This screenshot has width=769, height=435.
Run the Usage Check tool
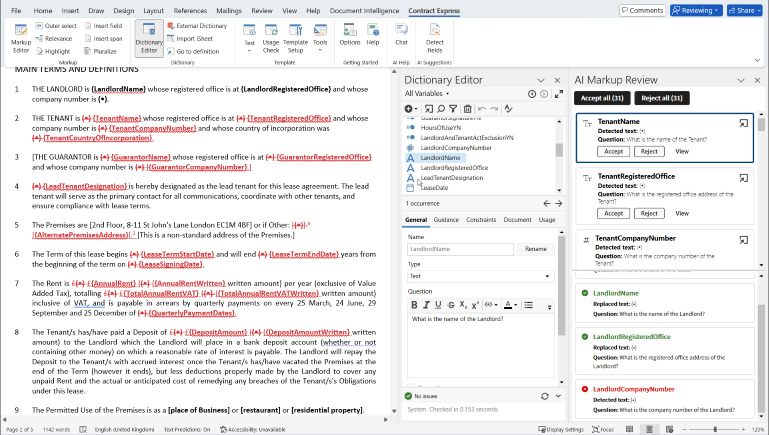point(270,39)
